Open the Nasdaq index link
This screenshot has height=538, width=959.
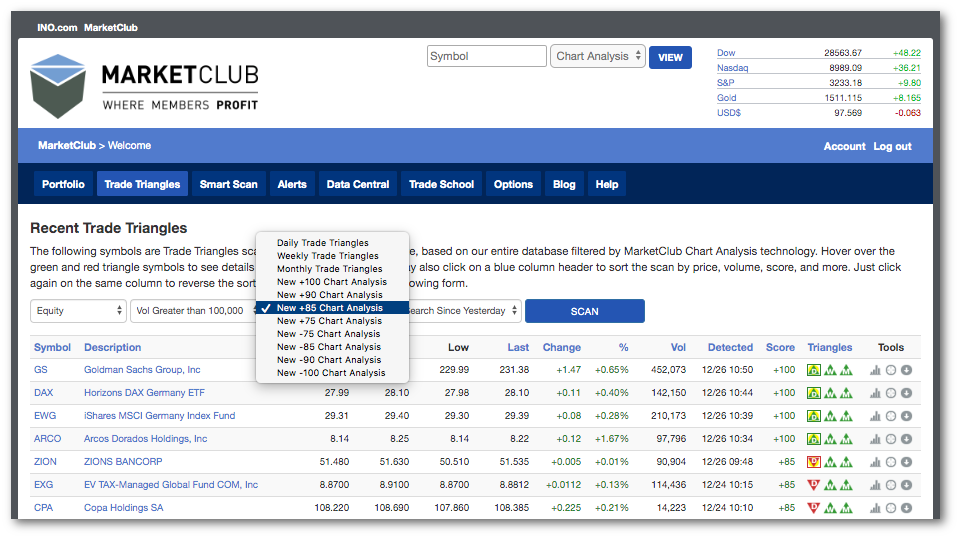click(733, 68)
